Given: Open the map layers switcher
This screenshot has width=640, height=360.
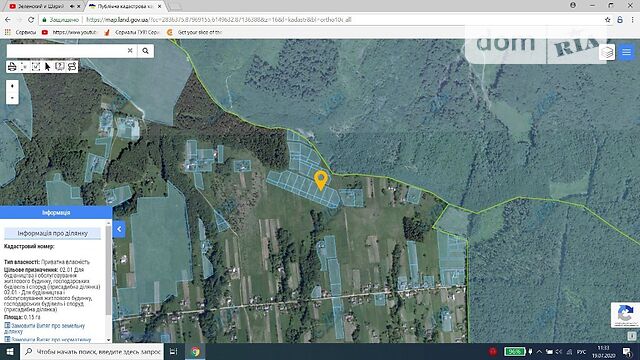Looking at the screenshot, I should click(x=607, y=52).
